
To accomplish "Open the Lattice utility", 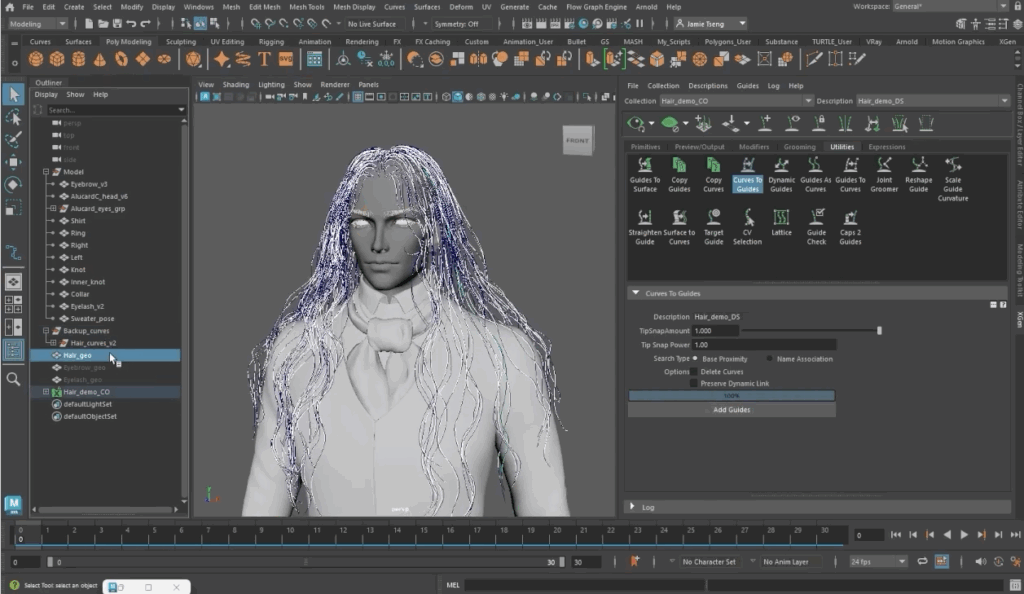I will (781, 222).
